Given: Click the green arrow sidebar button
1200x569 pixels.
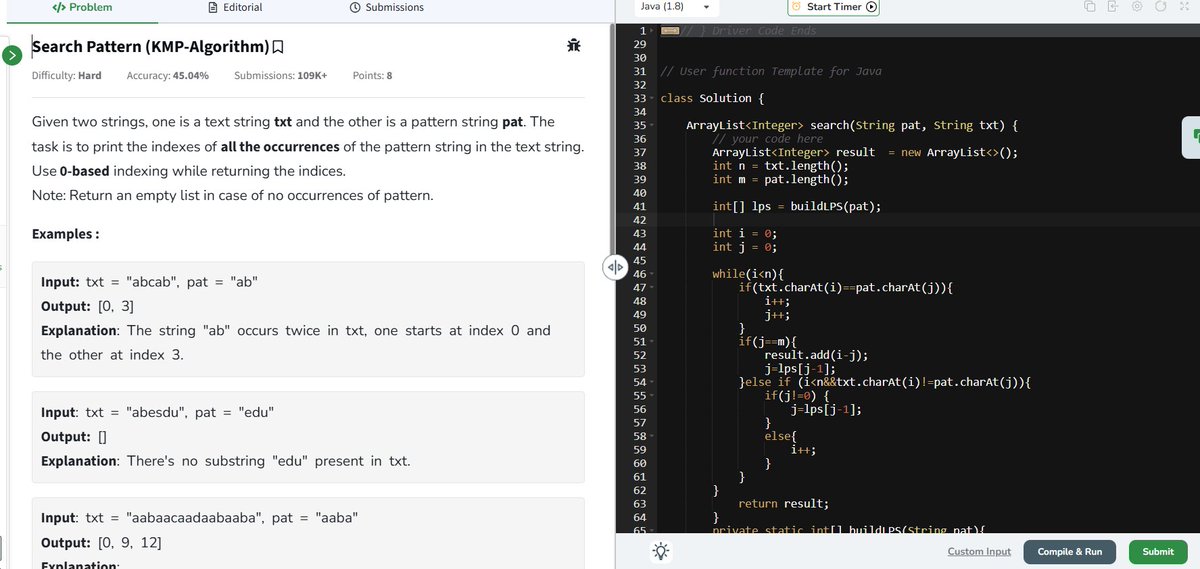Looking at the screenshot, I should 12,55.
